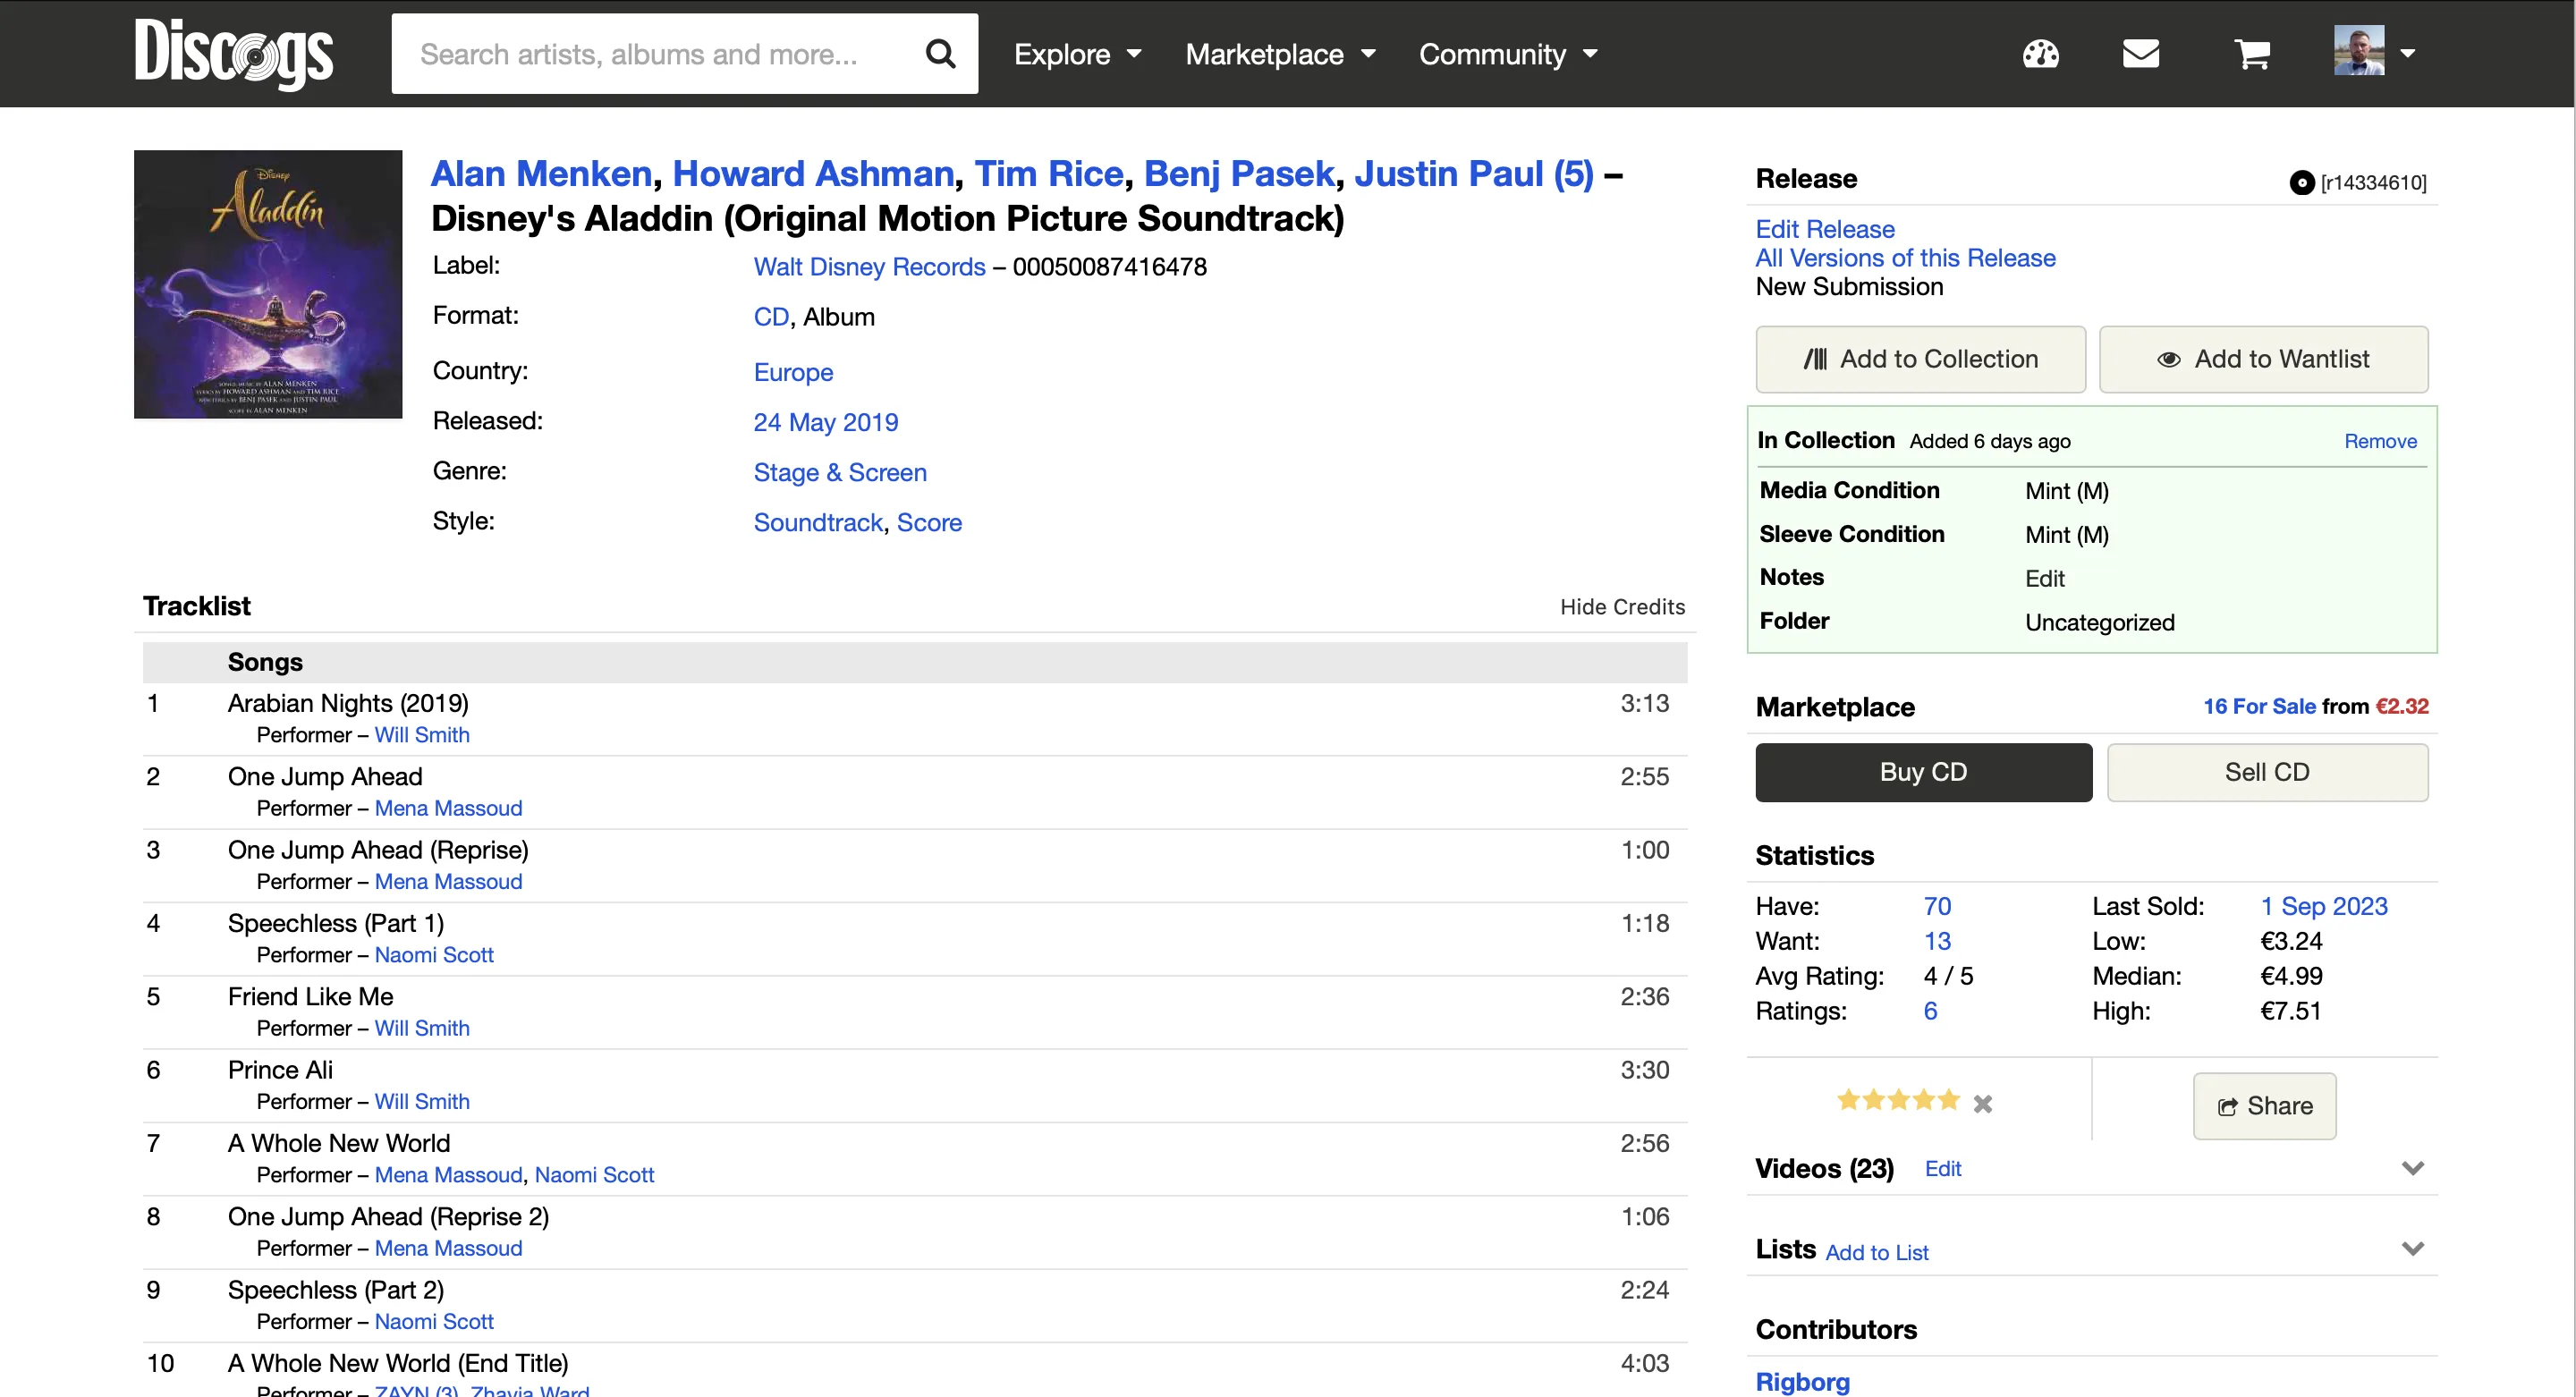Screen dimensions: 2576x1397
Task: Set a five star rating
Action: pyautogui.click(x=1948, y=1099)
